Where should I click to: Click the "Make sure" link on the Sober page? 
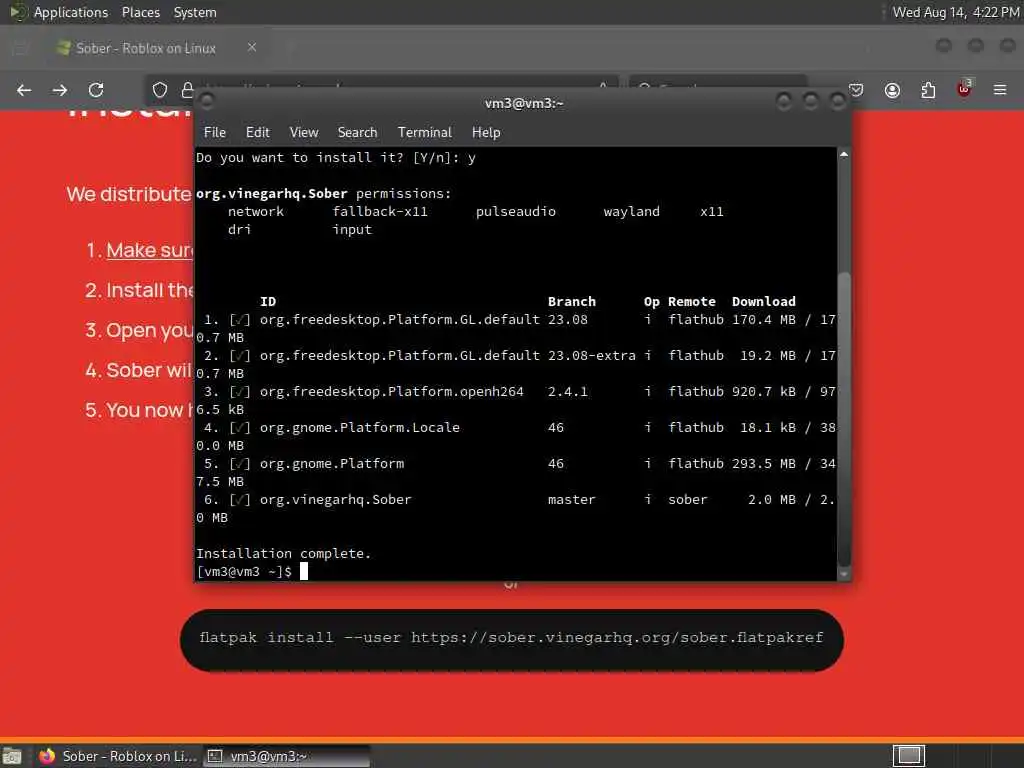point(150,250)
